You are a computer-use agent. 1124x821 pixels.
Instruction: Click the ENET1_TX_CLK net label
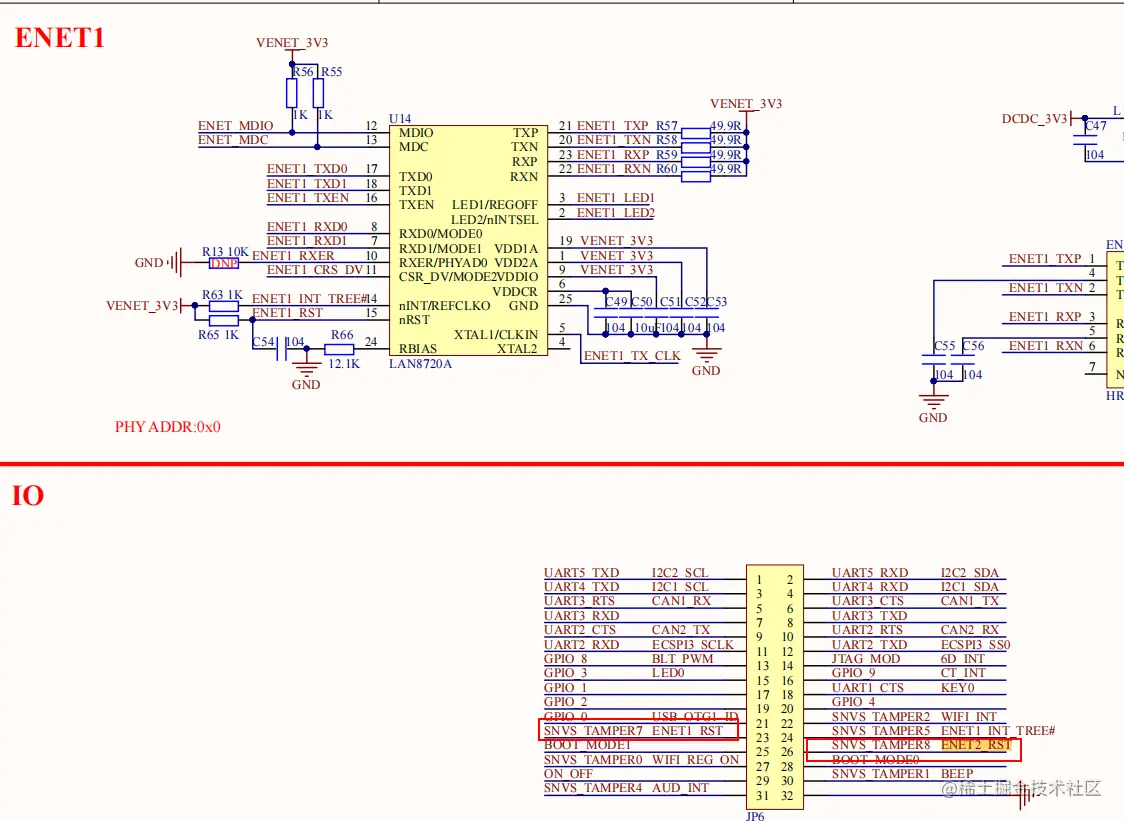pyautogui.click(x=632, y=356)
